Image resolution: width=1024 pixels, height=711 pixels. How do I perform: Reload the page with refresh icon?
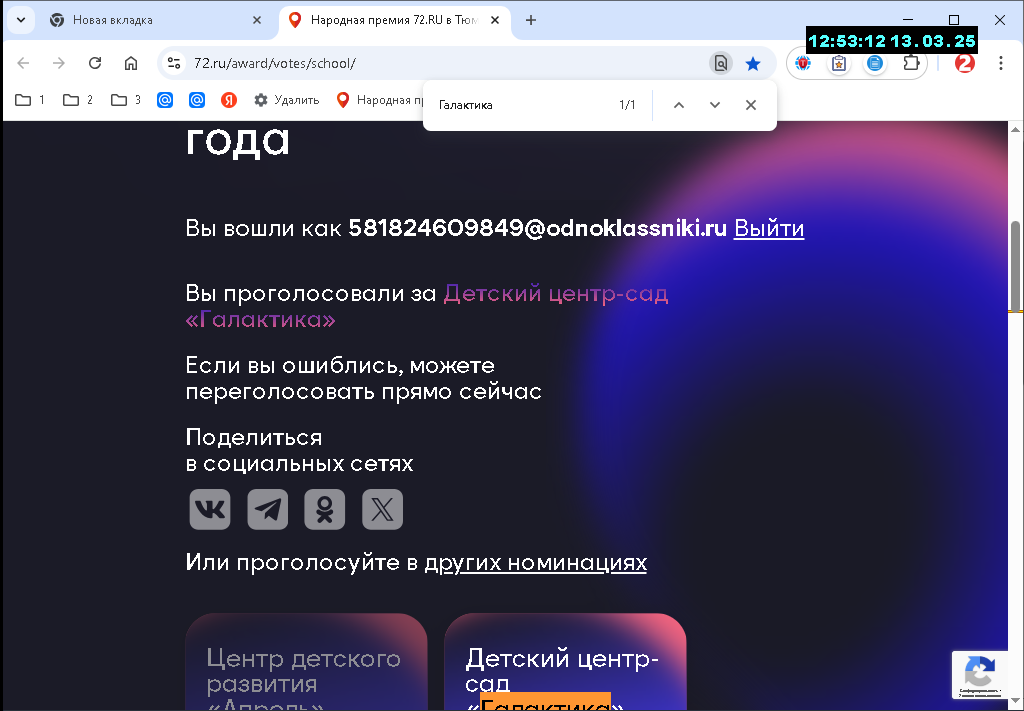[95, 63]
